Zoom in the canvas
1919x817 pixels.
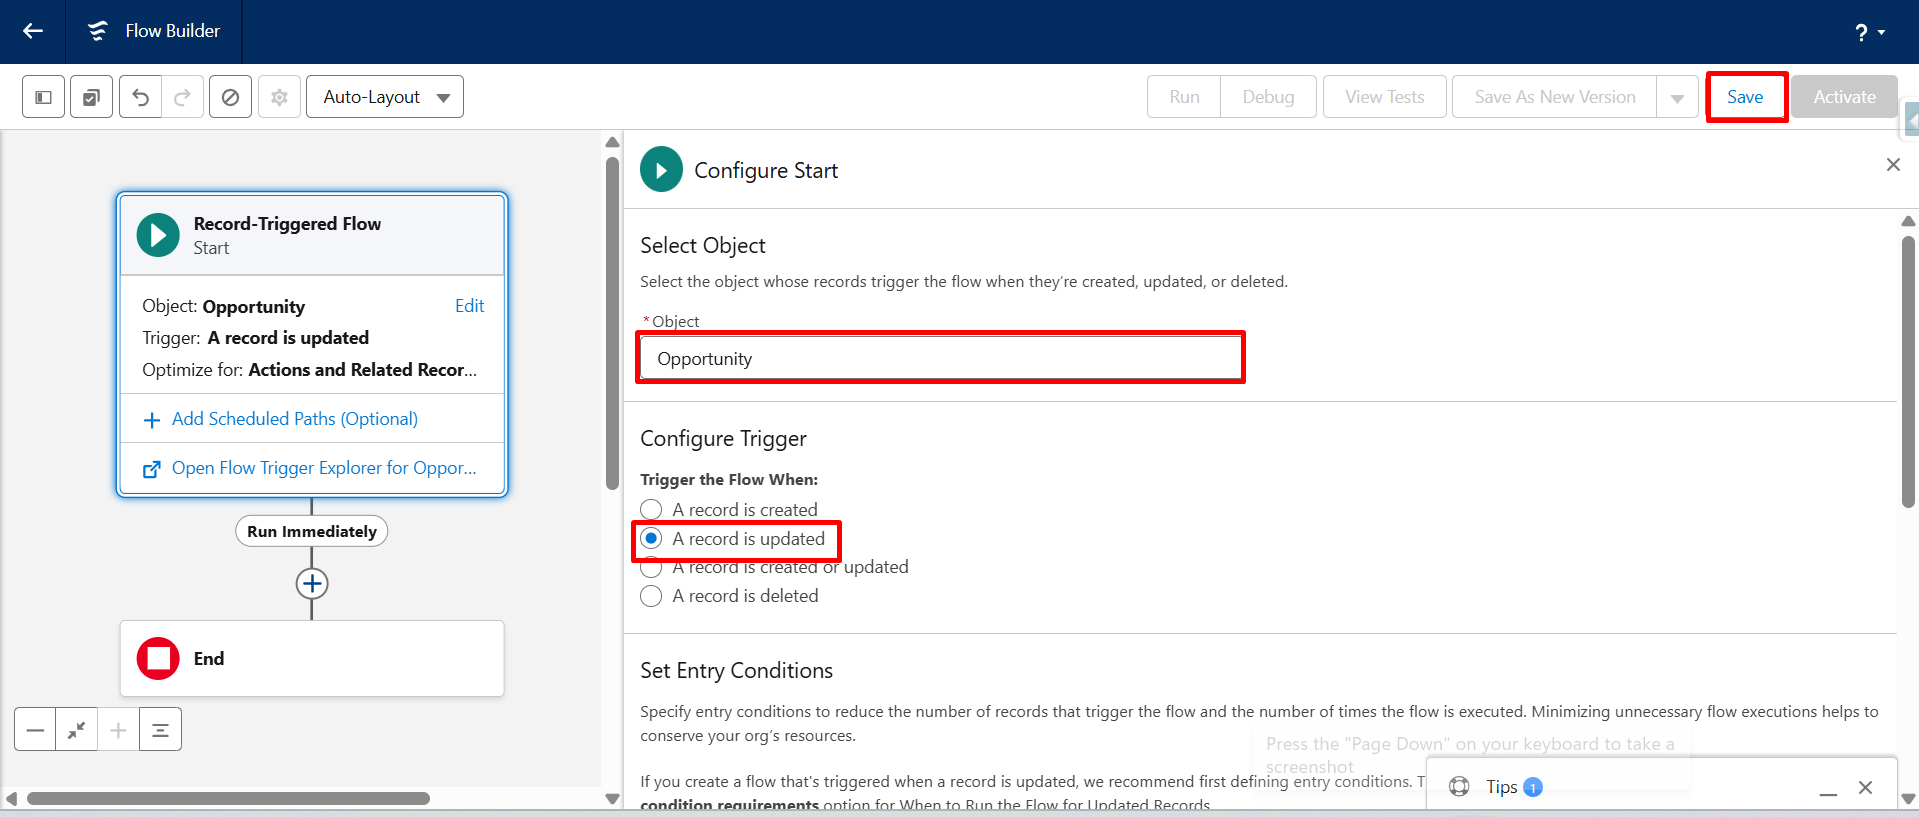pyautogui.click(x=118, y=730)
